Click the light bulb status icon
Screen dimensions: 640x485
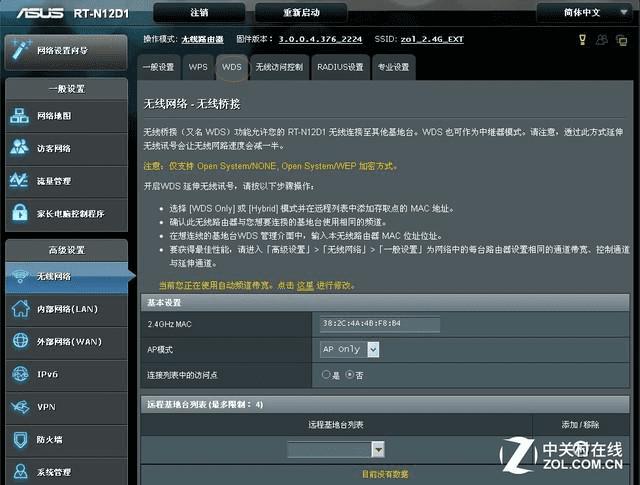pyautogui.click(x=582, y=40)
